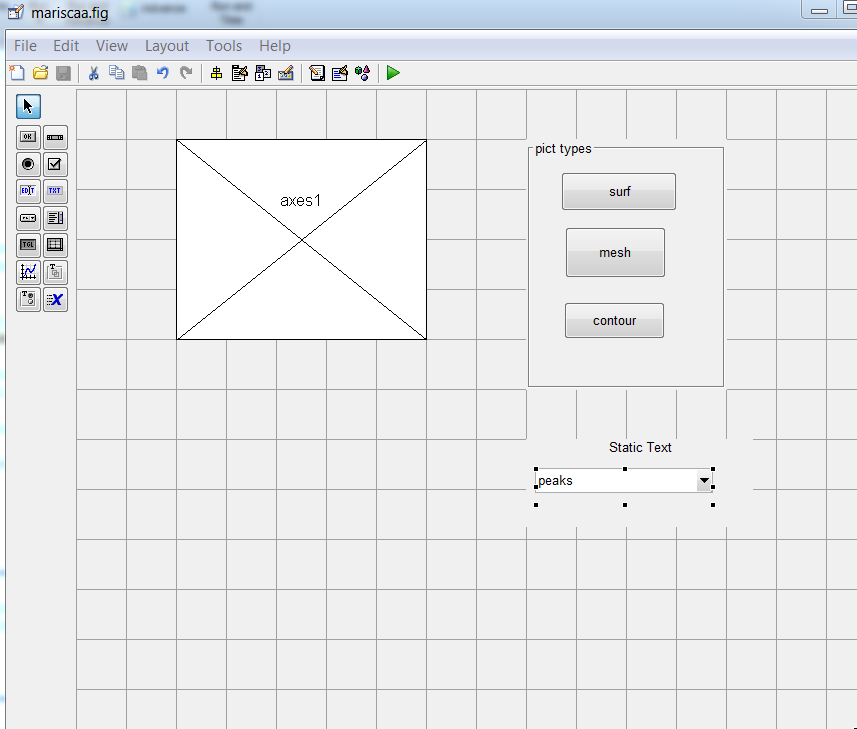857x729 pixels.
Task: Select the Edit Text tool
Action: click(x=28, y=191)
